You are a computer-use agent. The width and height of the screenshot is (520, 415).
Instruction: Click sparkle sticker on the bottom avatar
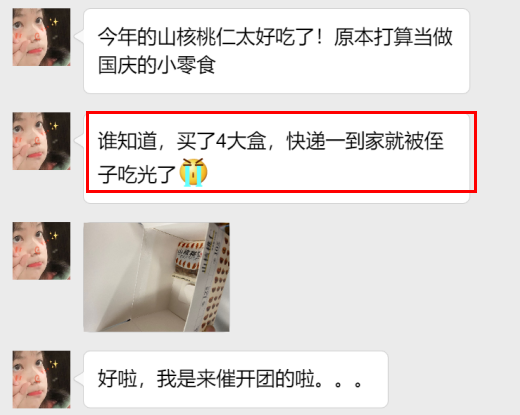tap(54, 364)
